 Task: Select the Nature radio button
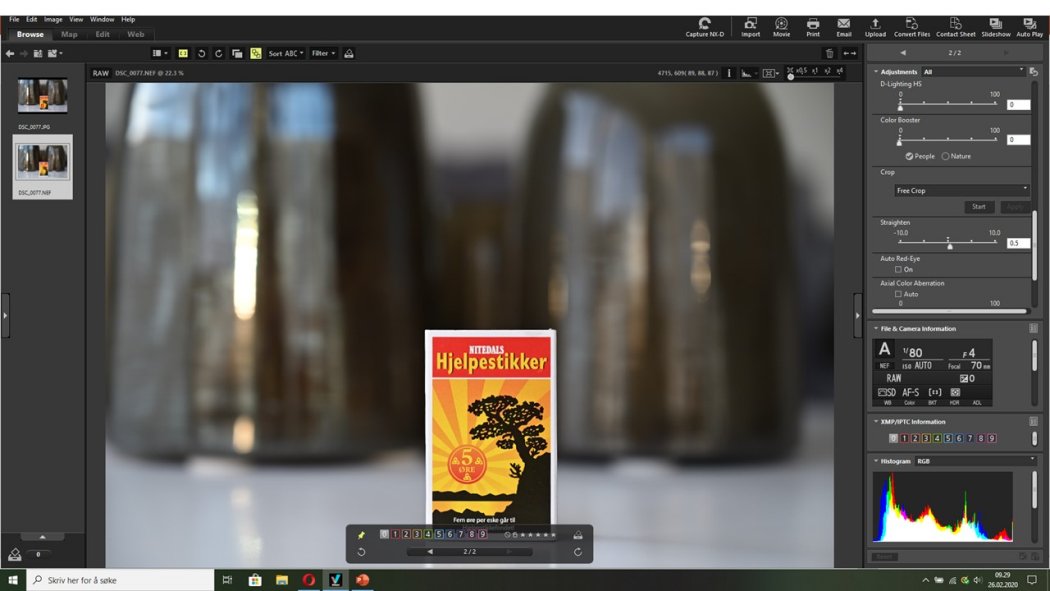coord(946,156)
